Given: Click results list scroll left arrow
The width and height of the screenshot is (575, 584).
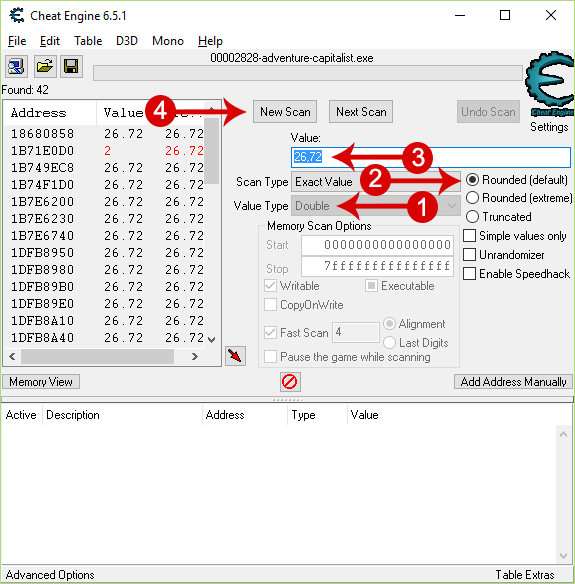Looking at the screenshot, I should click(12, 356).
